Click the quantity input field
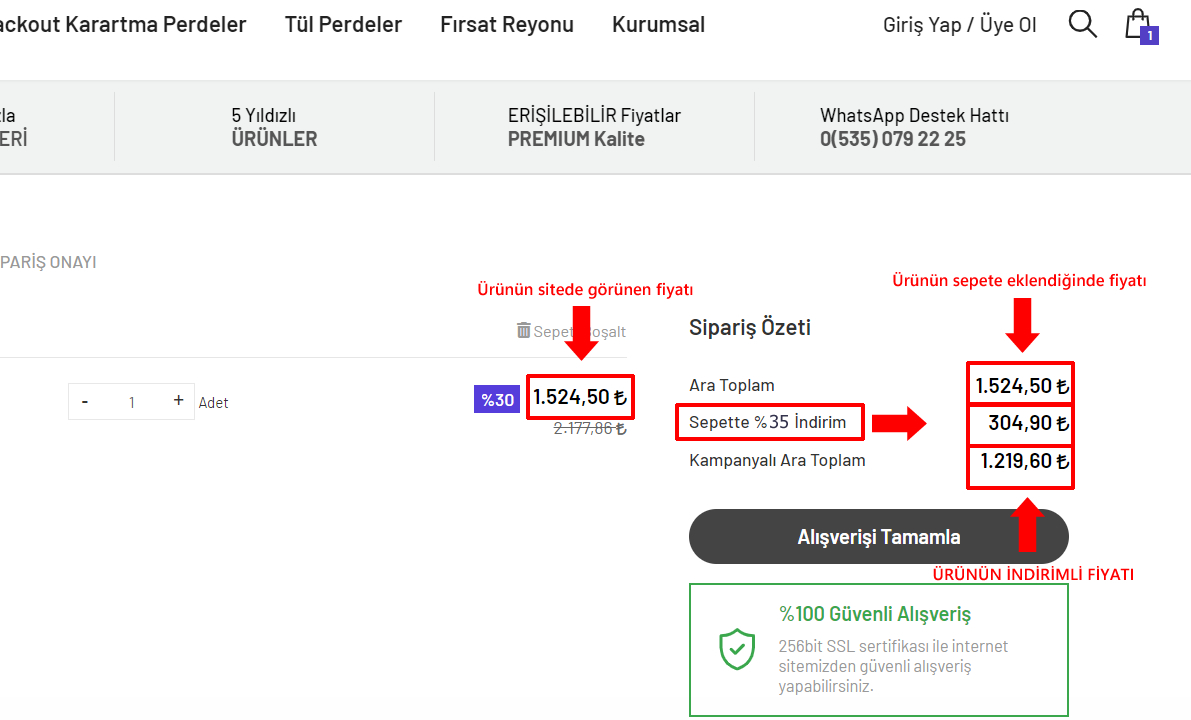The height and width of the screenshot is (720, 1191). click(131, 402)
